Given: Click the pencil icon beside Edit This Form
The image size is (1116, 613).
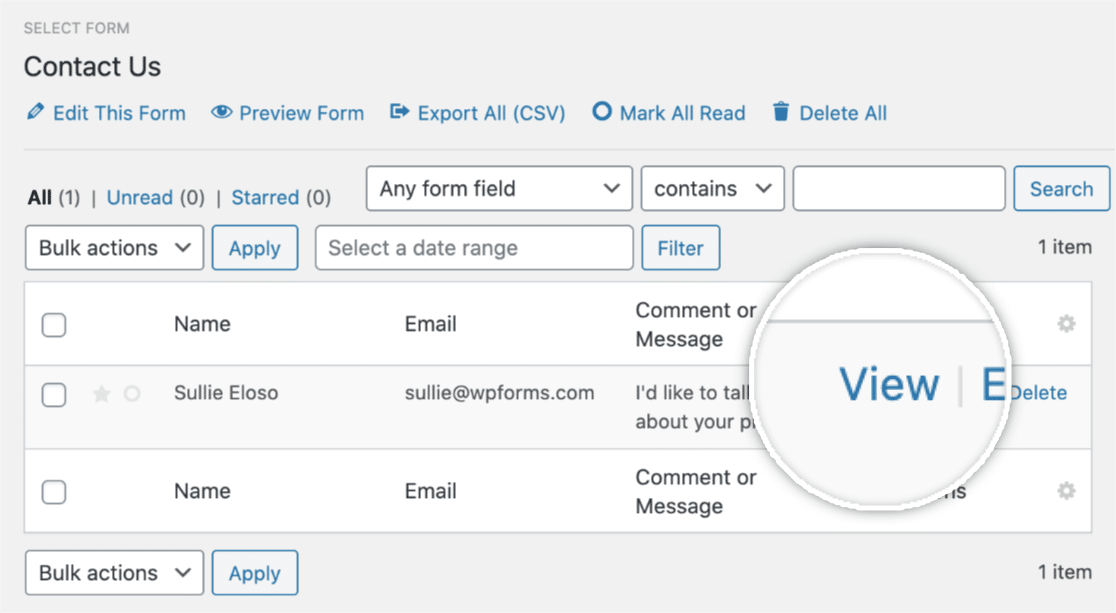Looking at the screenshot, I should tap(35, 112).
